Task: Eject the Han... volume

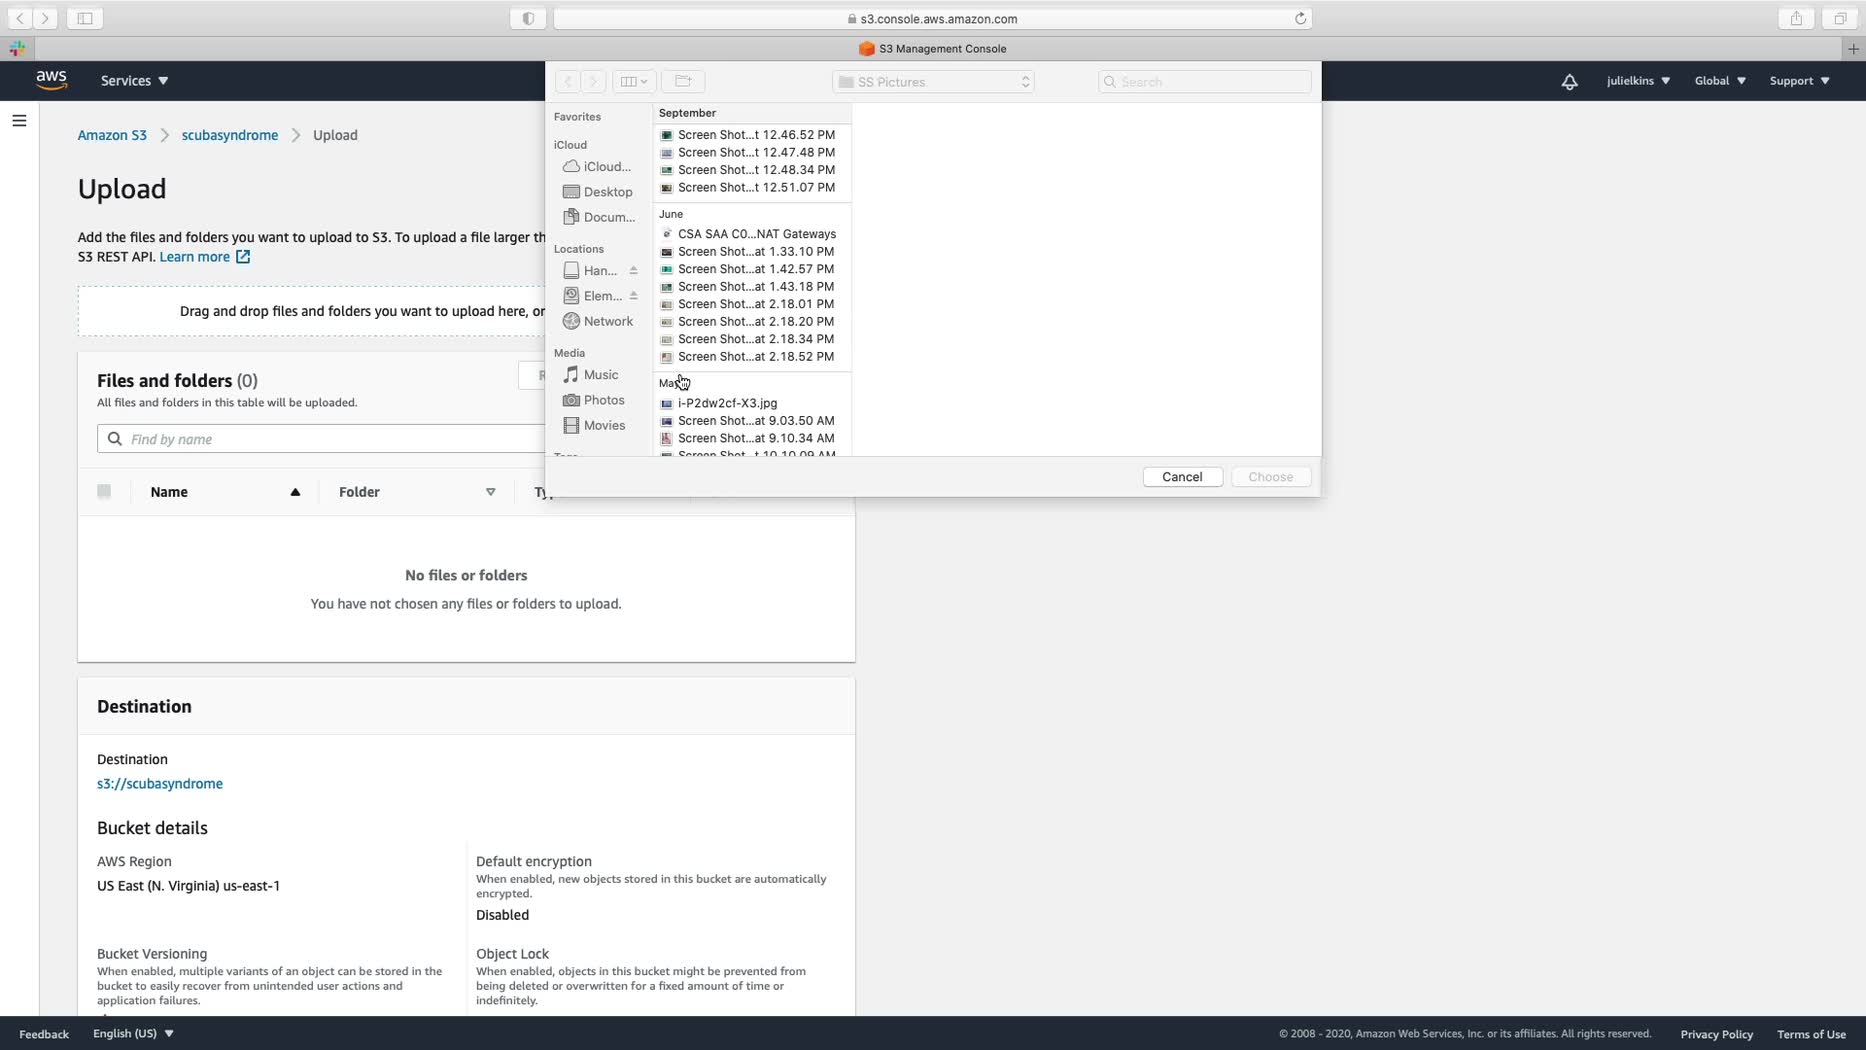Action: (x=633, y=271)
